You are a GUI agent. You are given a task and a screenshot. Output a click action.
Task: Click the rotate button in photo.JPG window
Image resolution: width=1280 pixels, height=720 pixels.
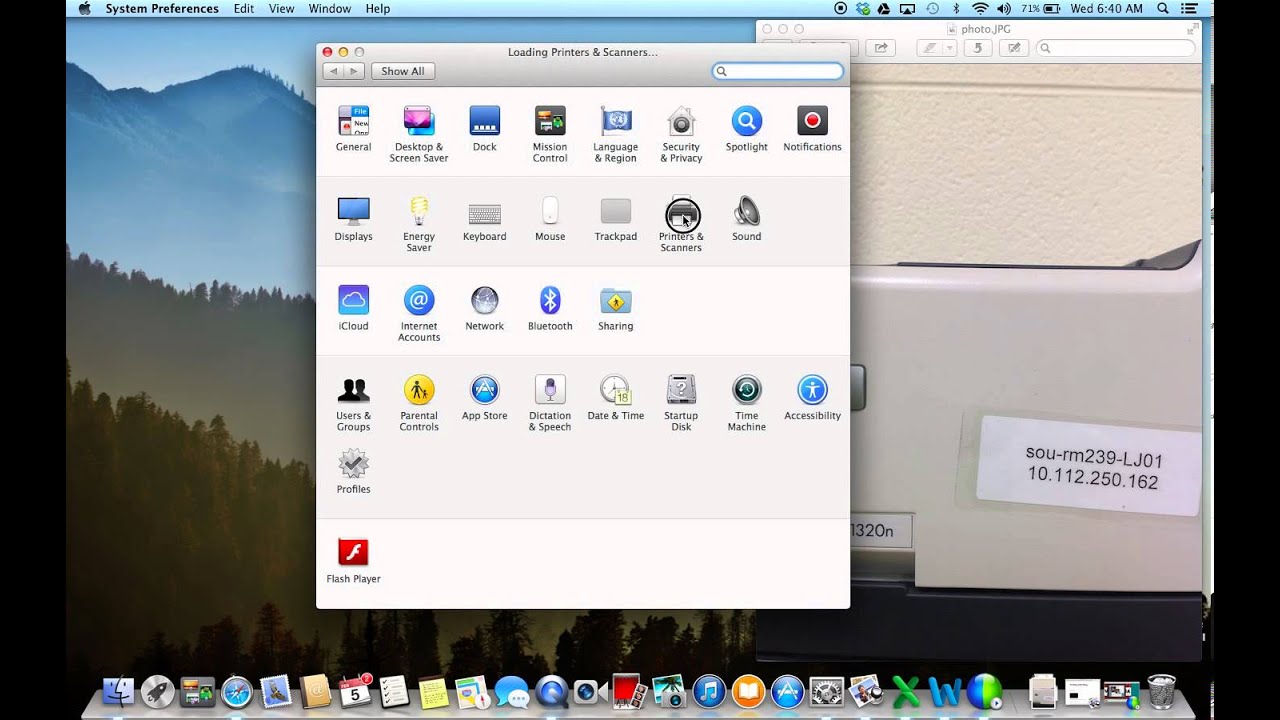pyautogui.click(x=977, y=48)
